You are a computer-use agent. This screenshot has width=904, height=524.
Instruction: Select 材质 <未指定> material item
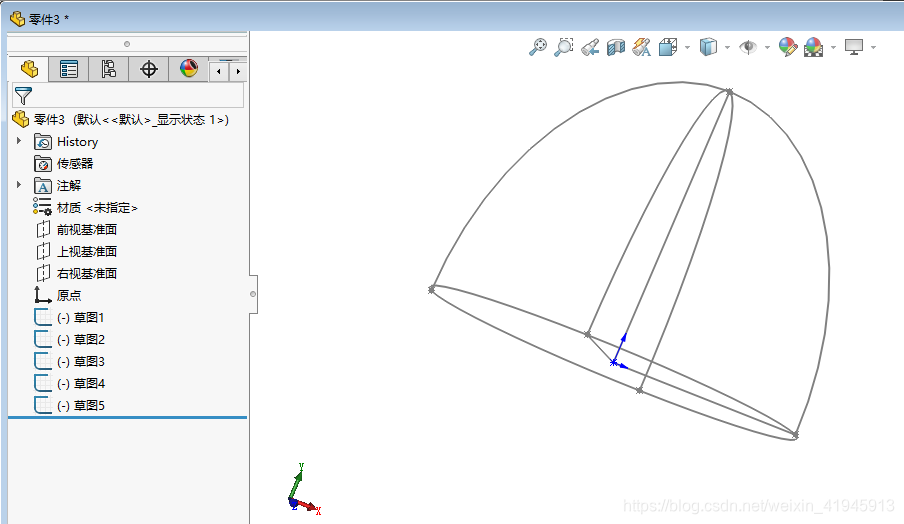pyautogui.click(x=97, y=208)
